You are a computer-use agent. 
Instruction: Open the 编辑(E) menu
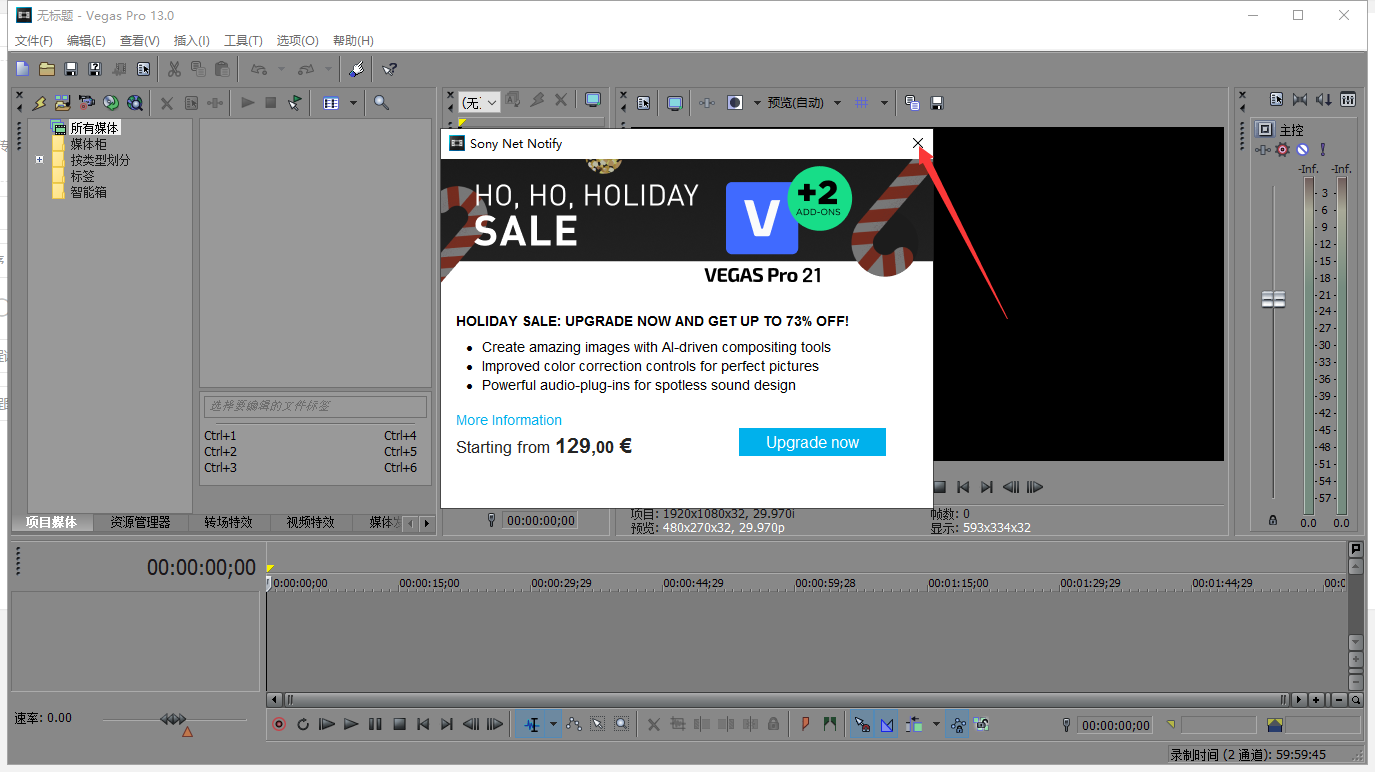click(x=86, y=41)
